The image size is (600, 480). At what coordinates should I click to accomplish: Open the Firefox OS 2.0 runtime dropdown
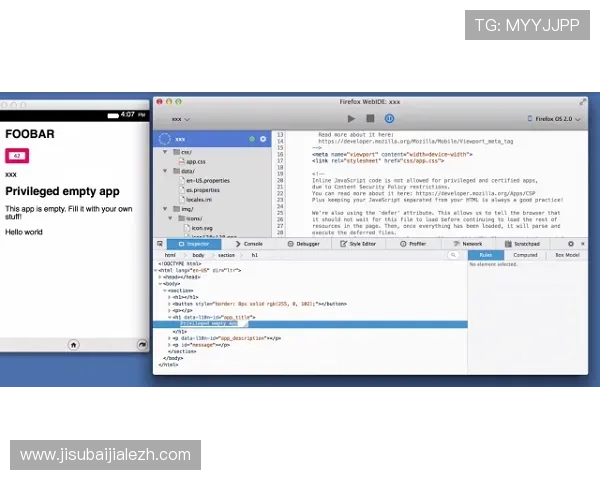(x=555, y=118)
